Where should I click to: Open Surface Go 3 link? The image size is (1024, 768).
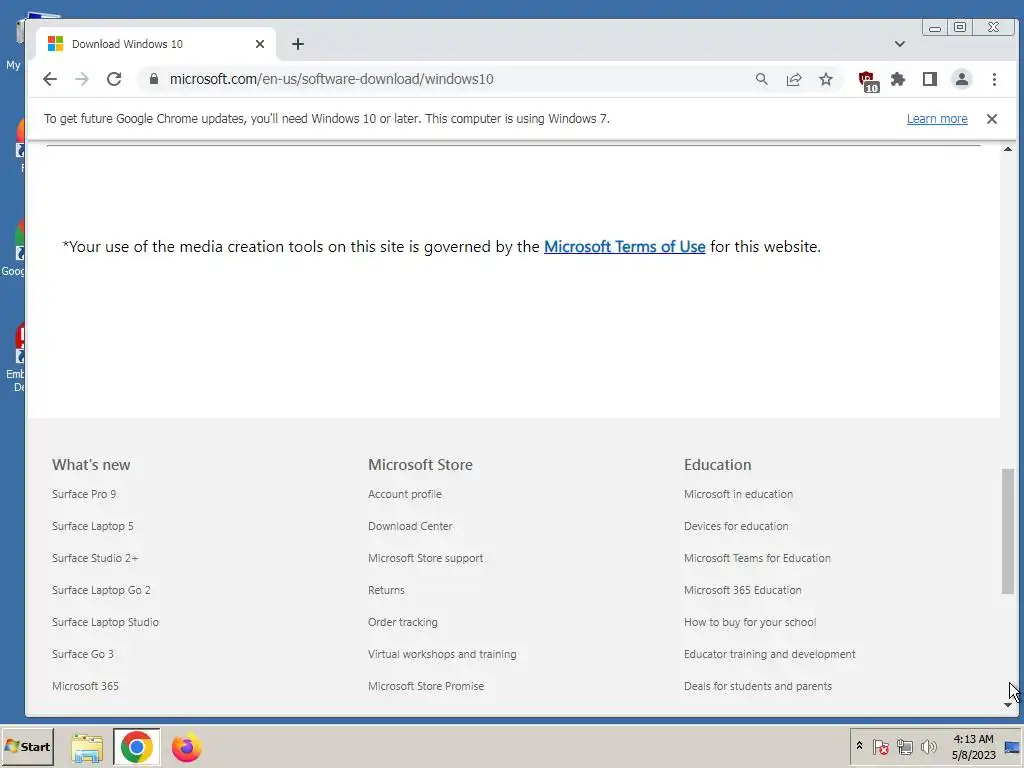point(82,654)
